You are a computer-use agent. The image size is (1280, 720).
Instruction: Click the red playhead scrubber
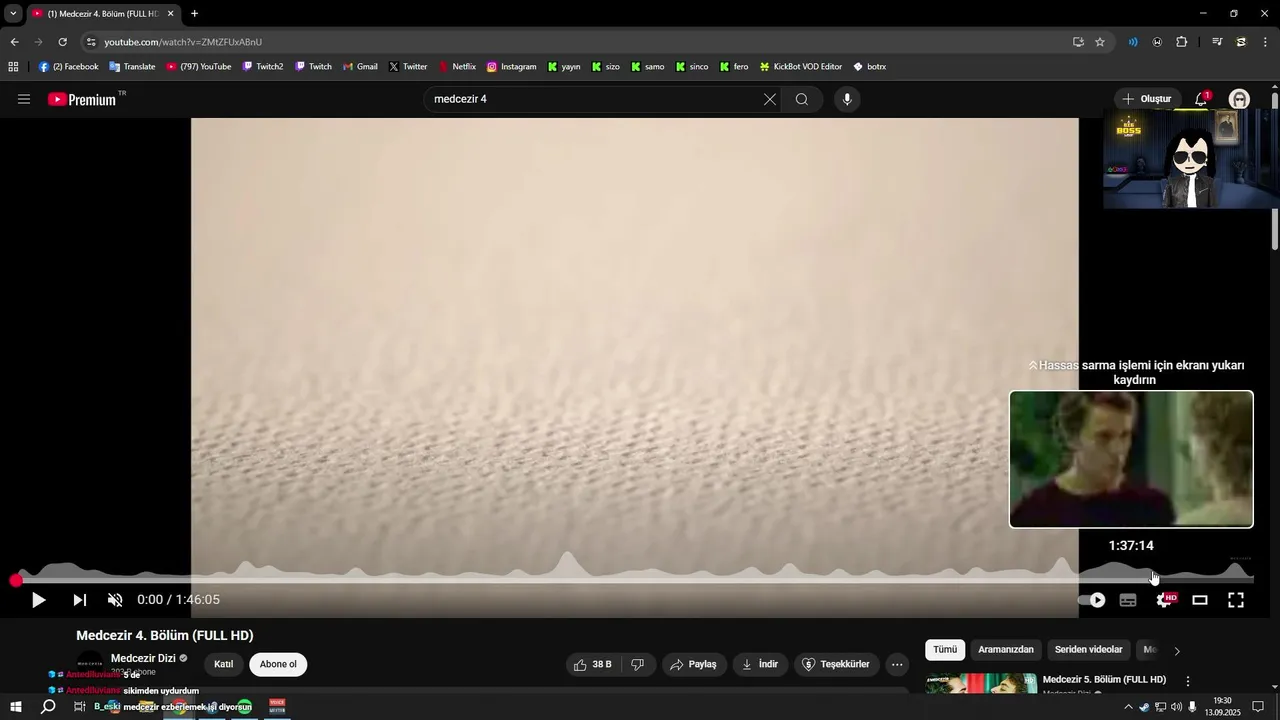pyautogui.click(x=16, y=580)
